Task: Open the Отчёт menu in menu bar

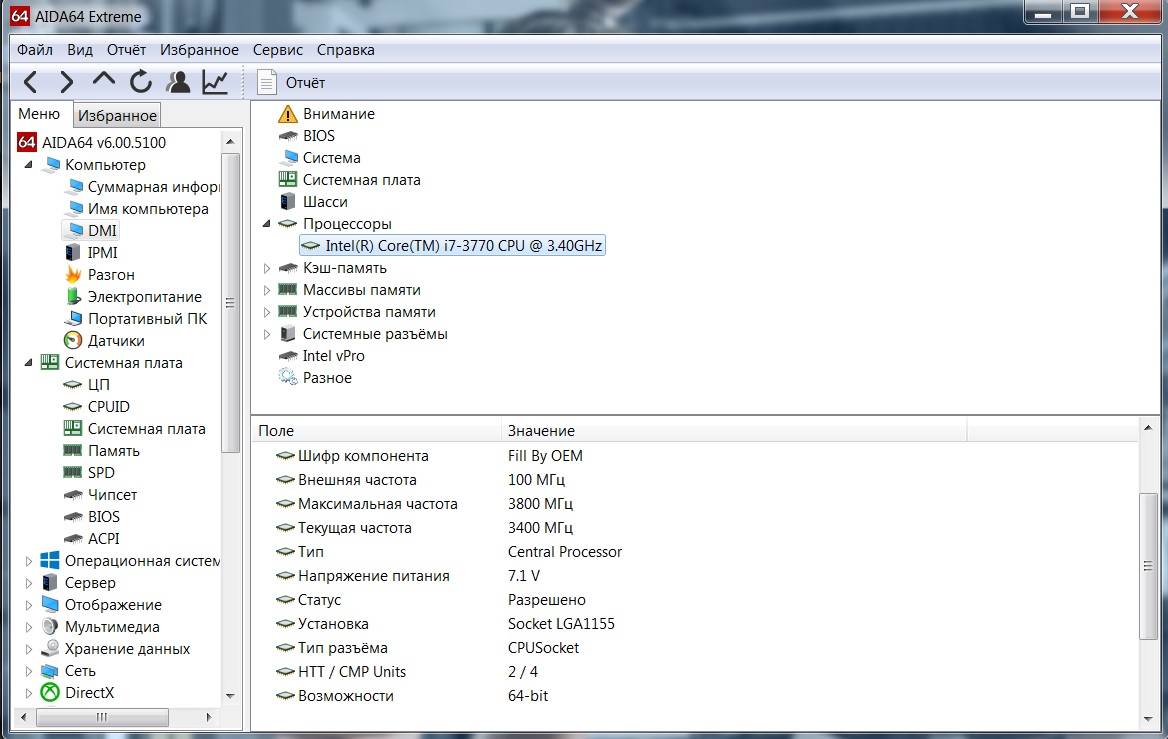Action: (126, 50)
